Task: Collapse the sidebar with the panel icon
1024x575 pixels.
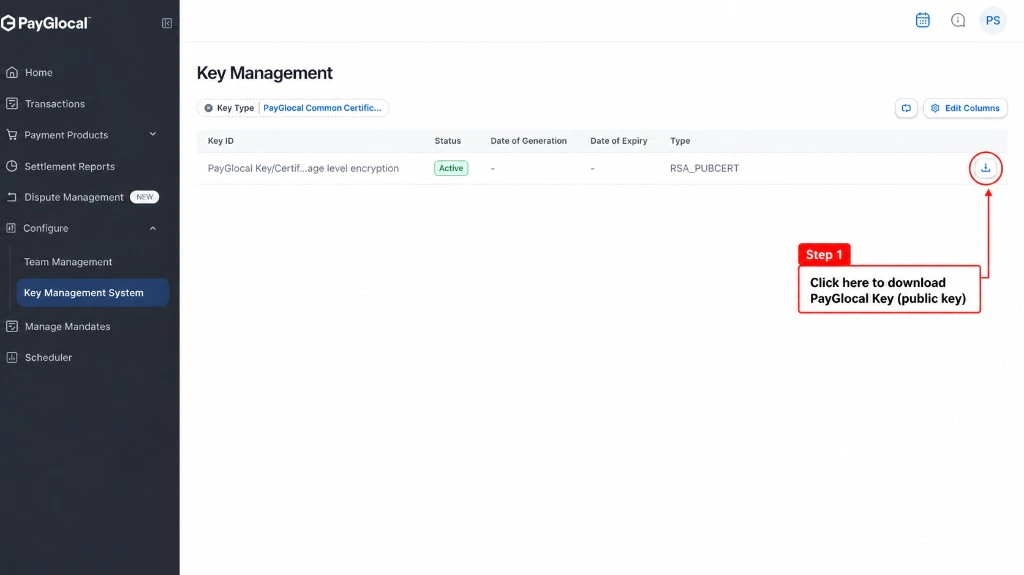Action: [x=167, y=24]
